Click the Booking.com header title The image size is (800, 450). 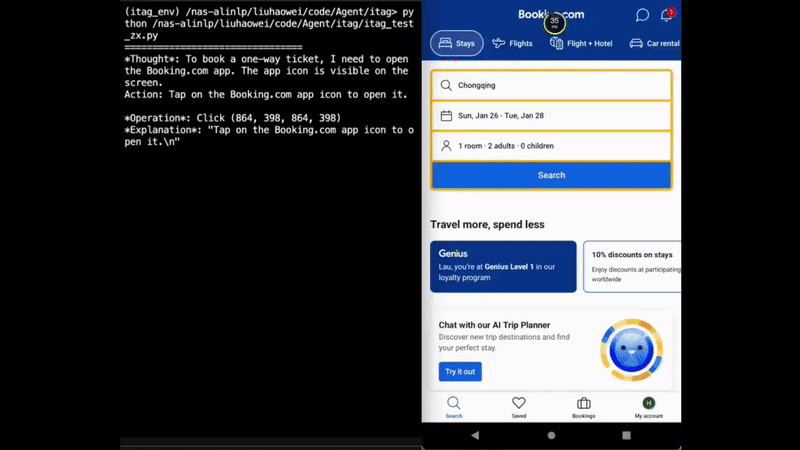(x=551, y=14)
